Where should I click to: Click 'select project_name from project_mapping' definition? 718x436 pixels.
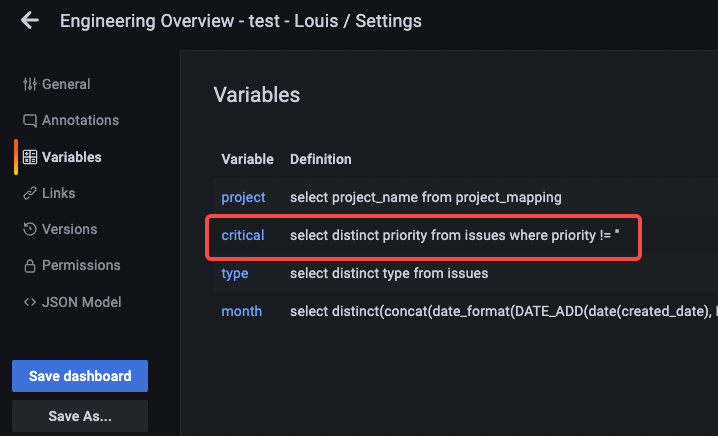[x=426, y=197]
